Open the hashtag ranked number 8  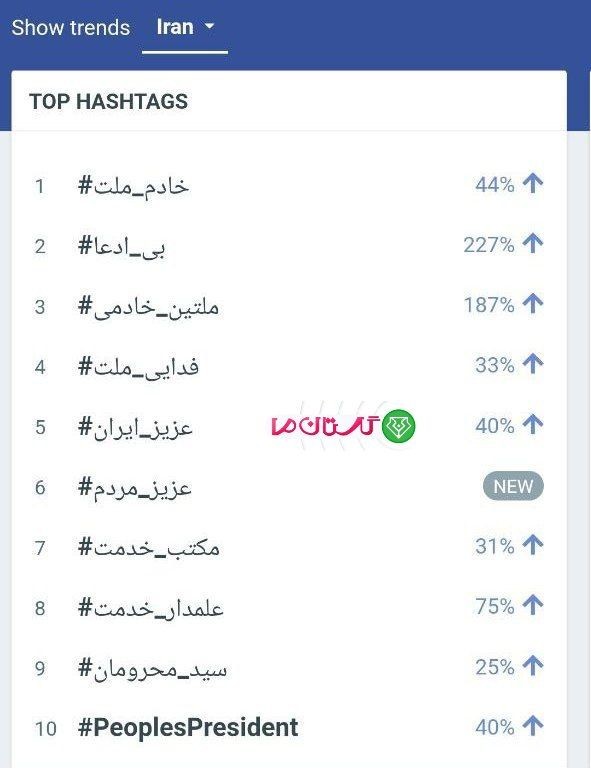[151, 608]
